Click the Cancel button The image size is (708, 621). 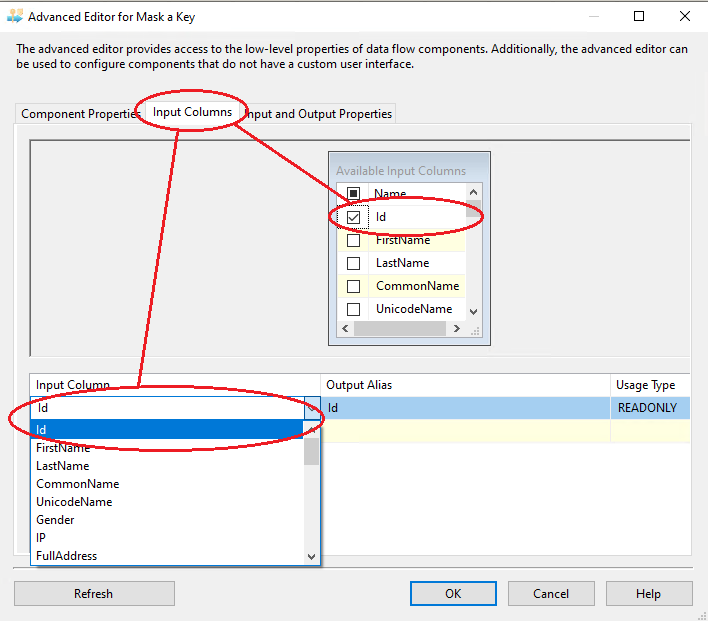pos(550,593)
